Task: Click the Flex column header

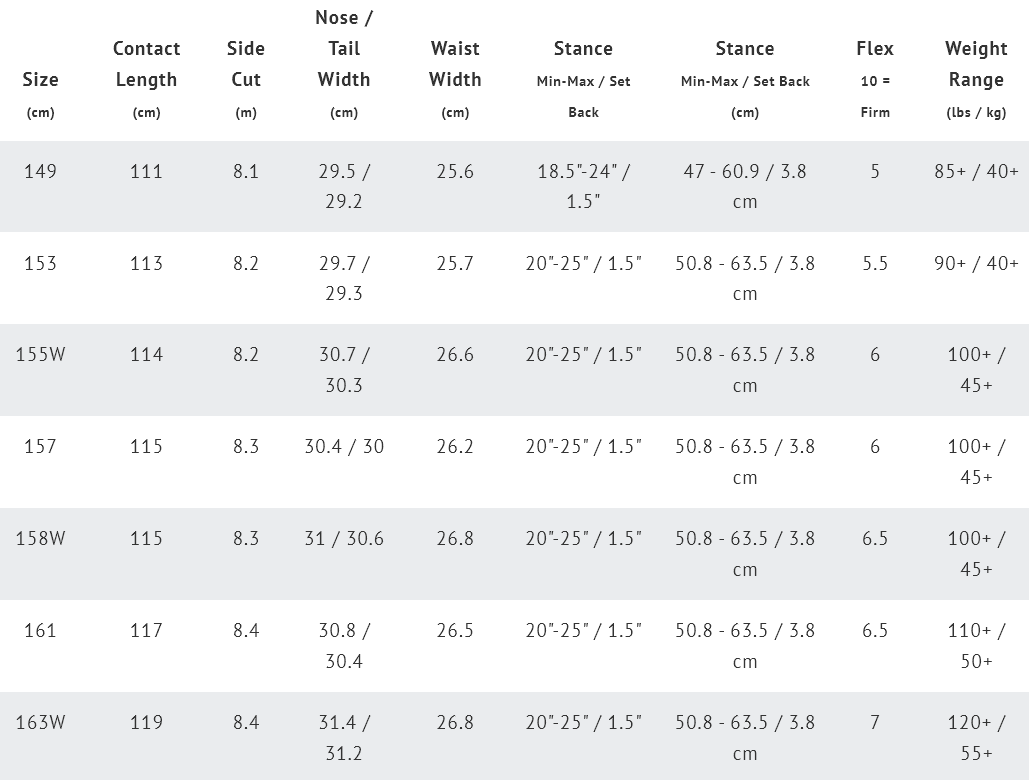Action: coord(875,49)
